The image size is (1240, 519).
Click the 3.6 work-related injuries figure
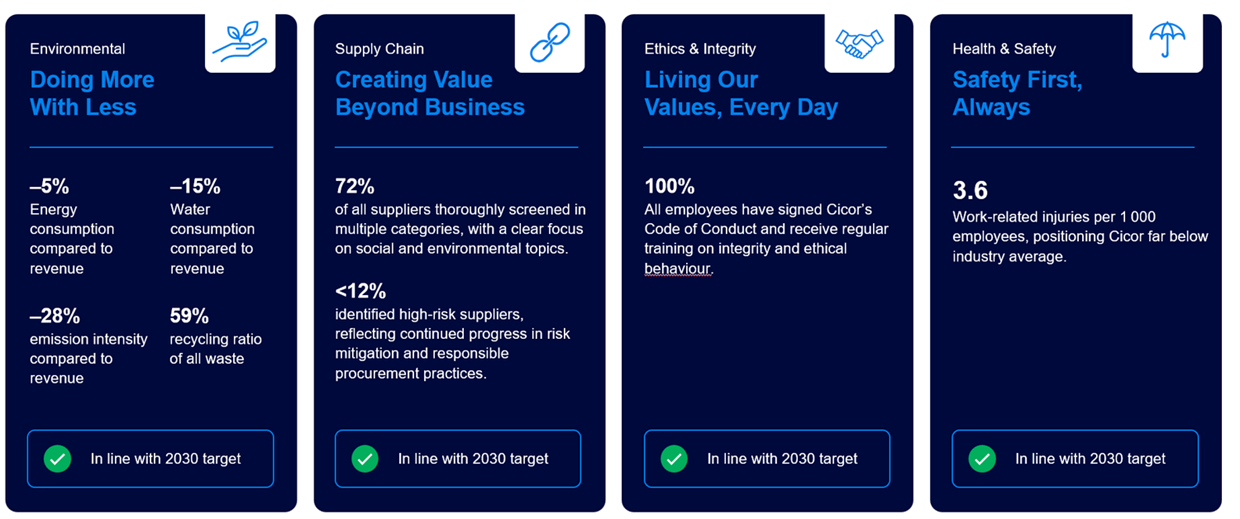(970, 191)
